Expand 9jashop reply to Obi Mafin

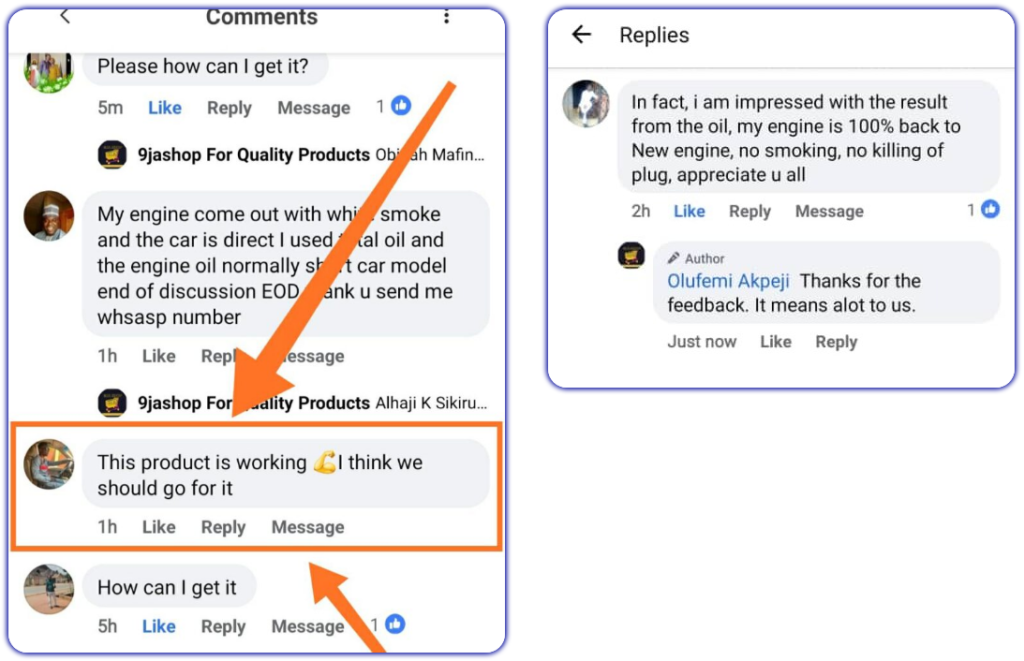pyautogui.click(x=291, y=155)
